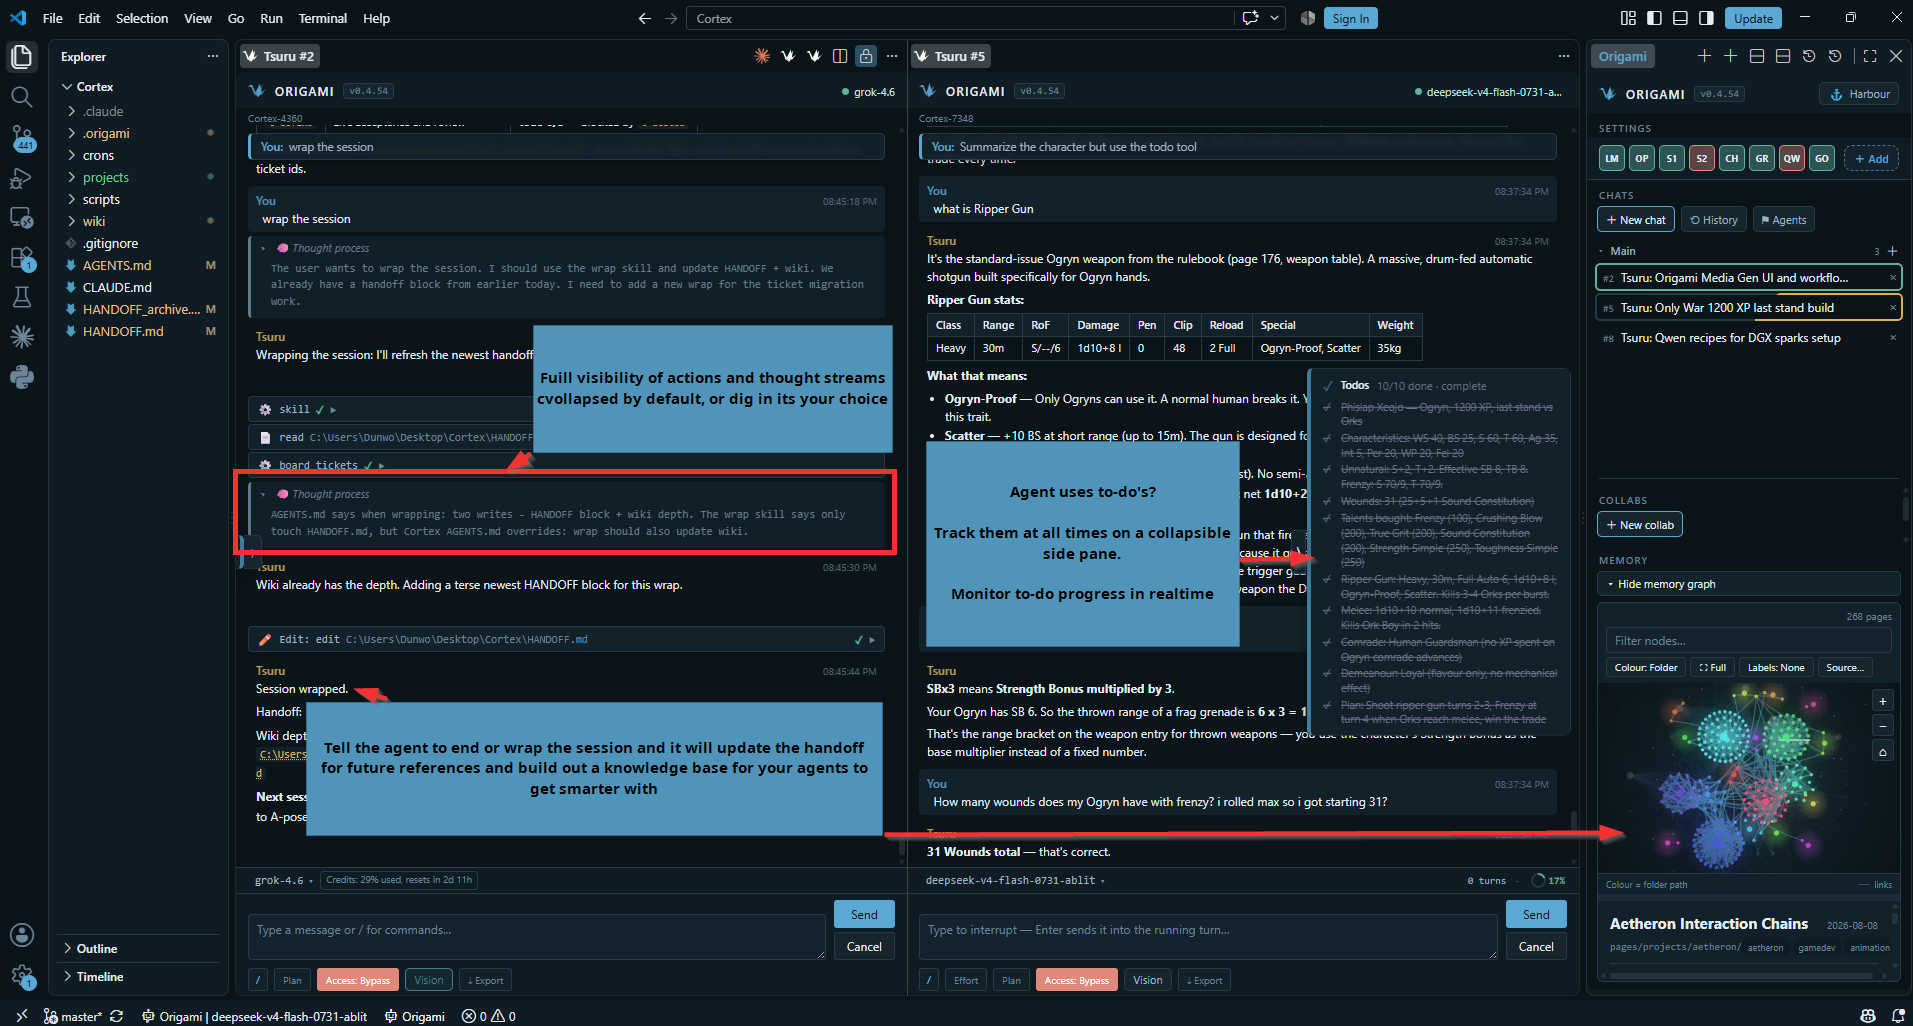Zoom out on the memory graph

[1883, 726]
